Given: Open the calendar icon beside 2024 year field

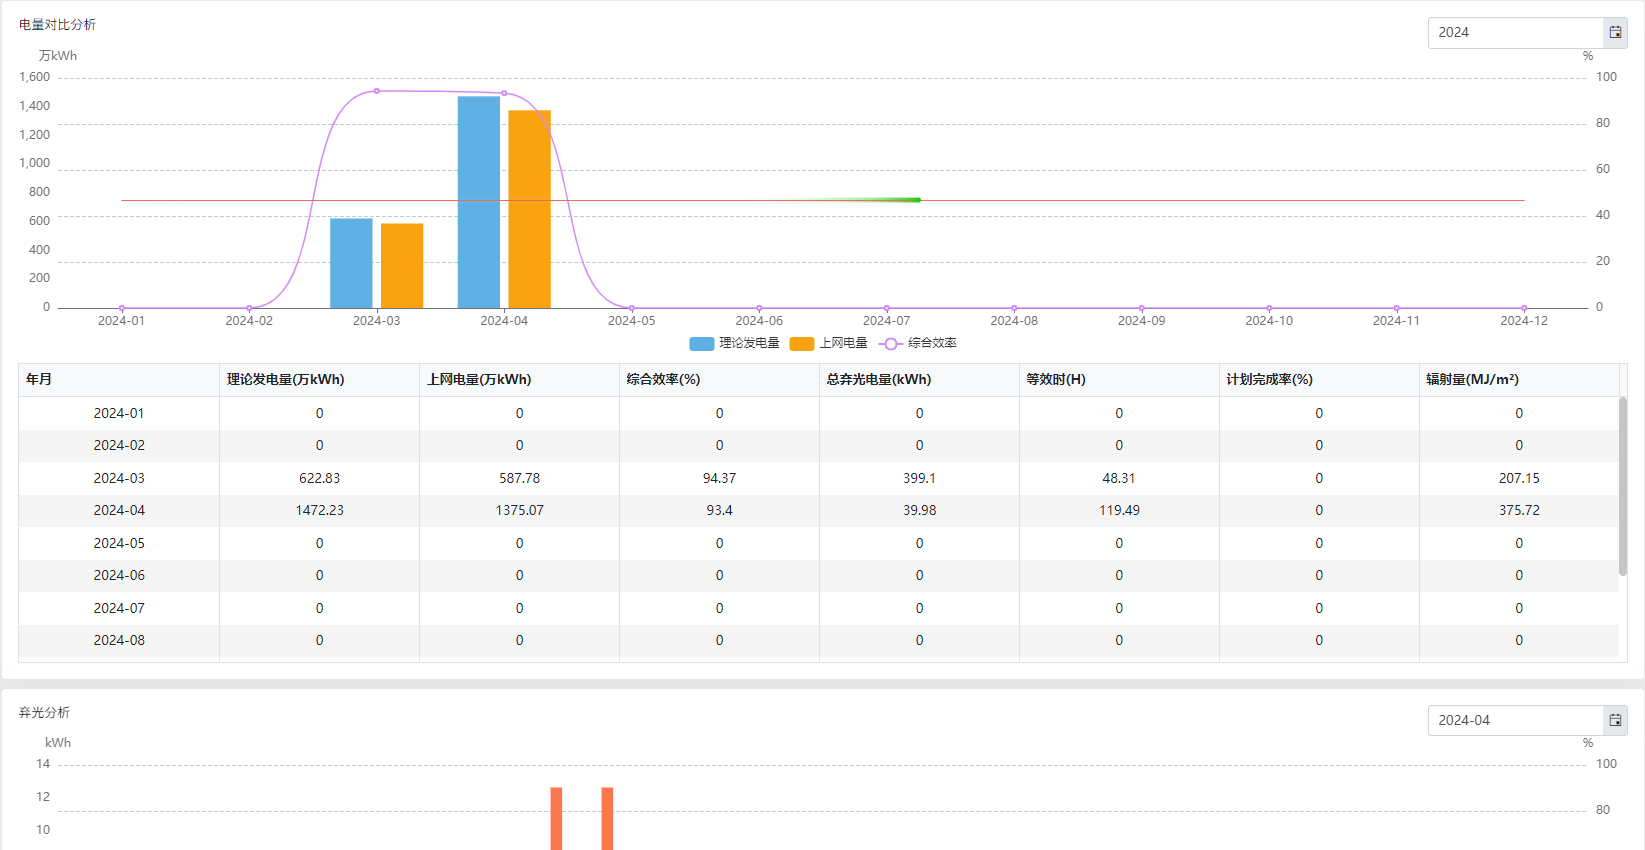Looking at the screenshot, I should click(1615, 33).
